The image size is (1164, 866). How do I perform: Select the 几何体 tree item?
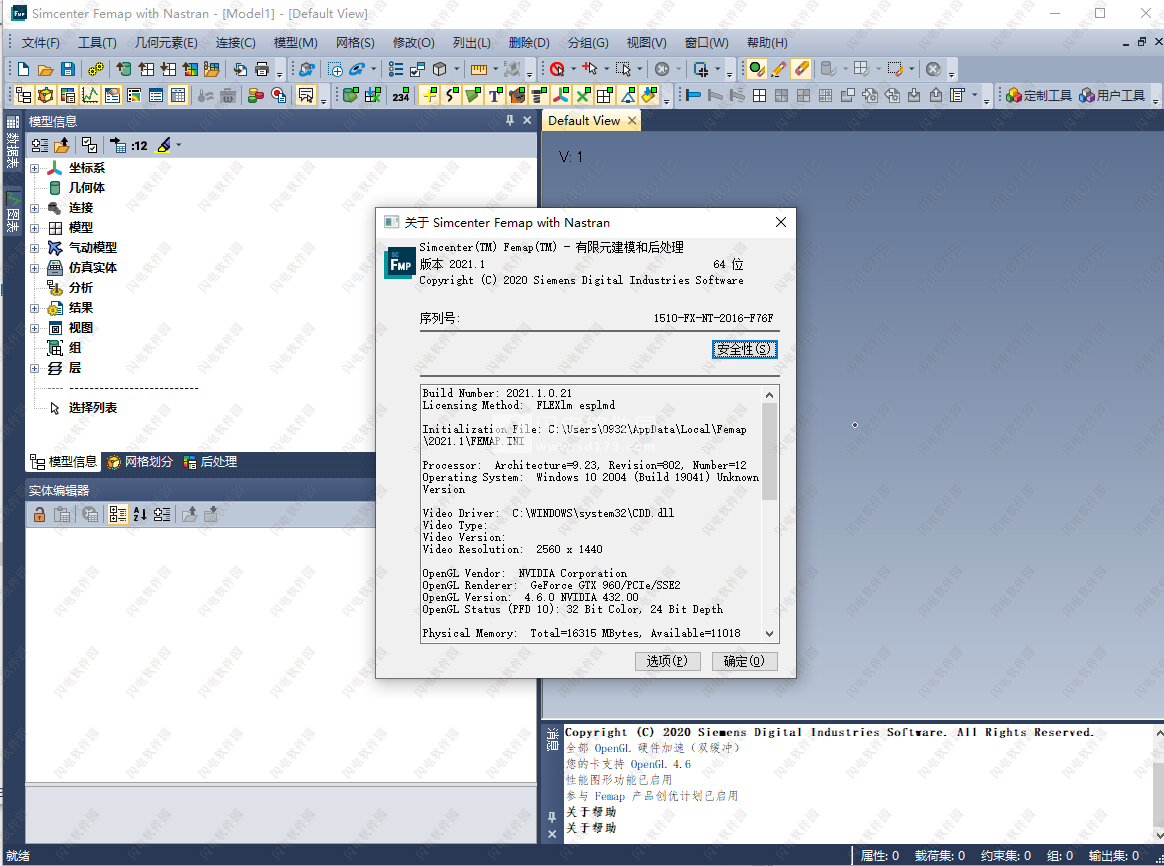point(87,188)
